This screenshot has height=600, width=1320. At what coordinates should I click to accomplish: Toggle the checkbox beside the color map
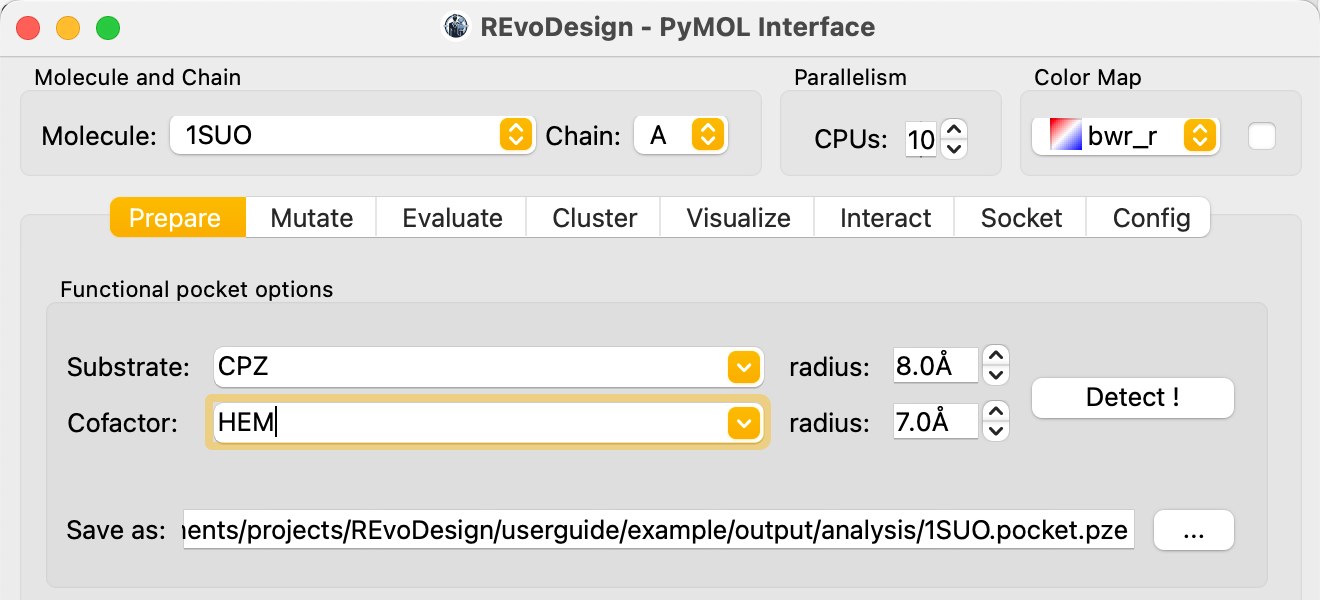tap(1262, 136)
